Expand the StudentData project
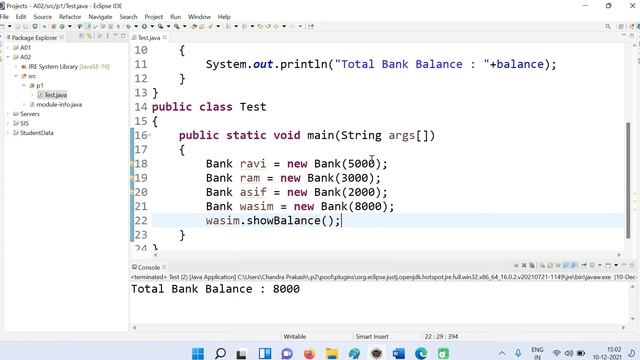 coord(8,133)
